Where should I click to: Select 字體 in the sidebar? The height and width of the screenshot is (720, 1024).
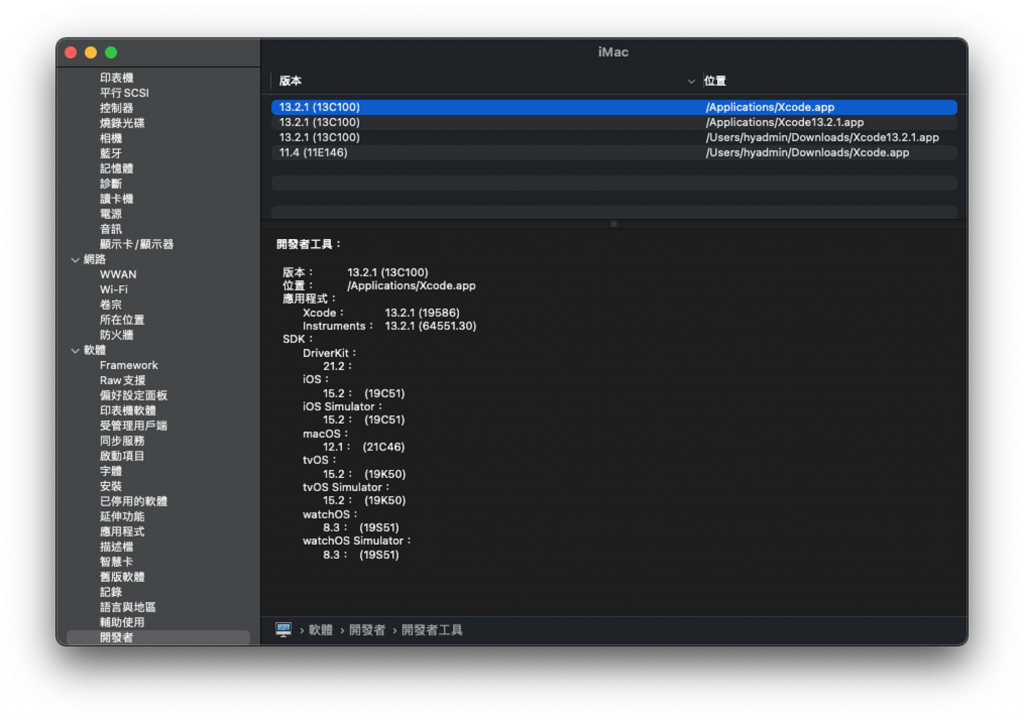(x=110, y=471)
